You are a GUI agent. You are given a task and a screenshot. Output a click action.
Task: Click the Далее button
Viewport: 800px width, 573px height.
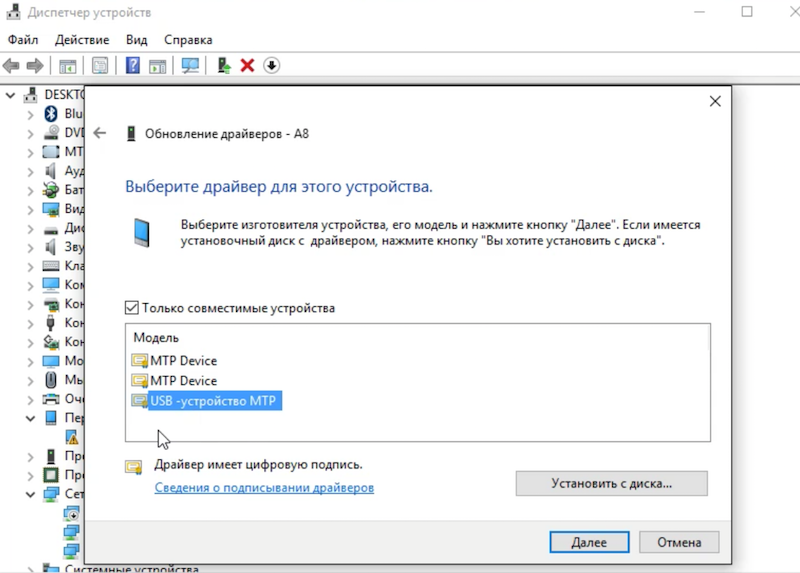(x=589, y=542)
